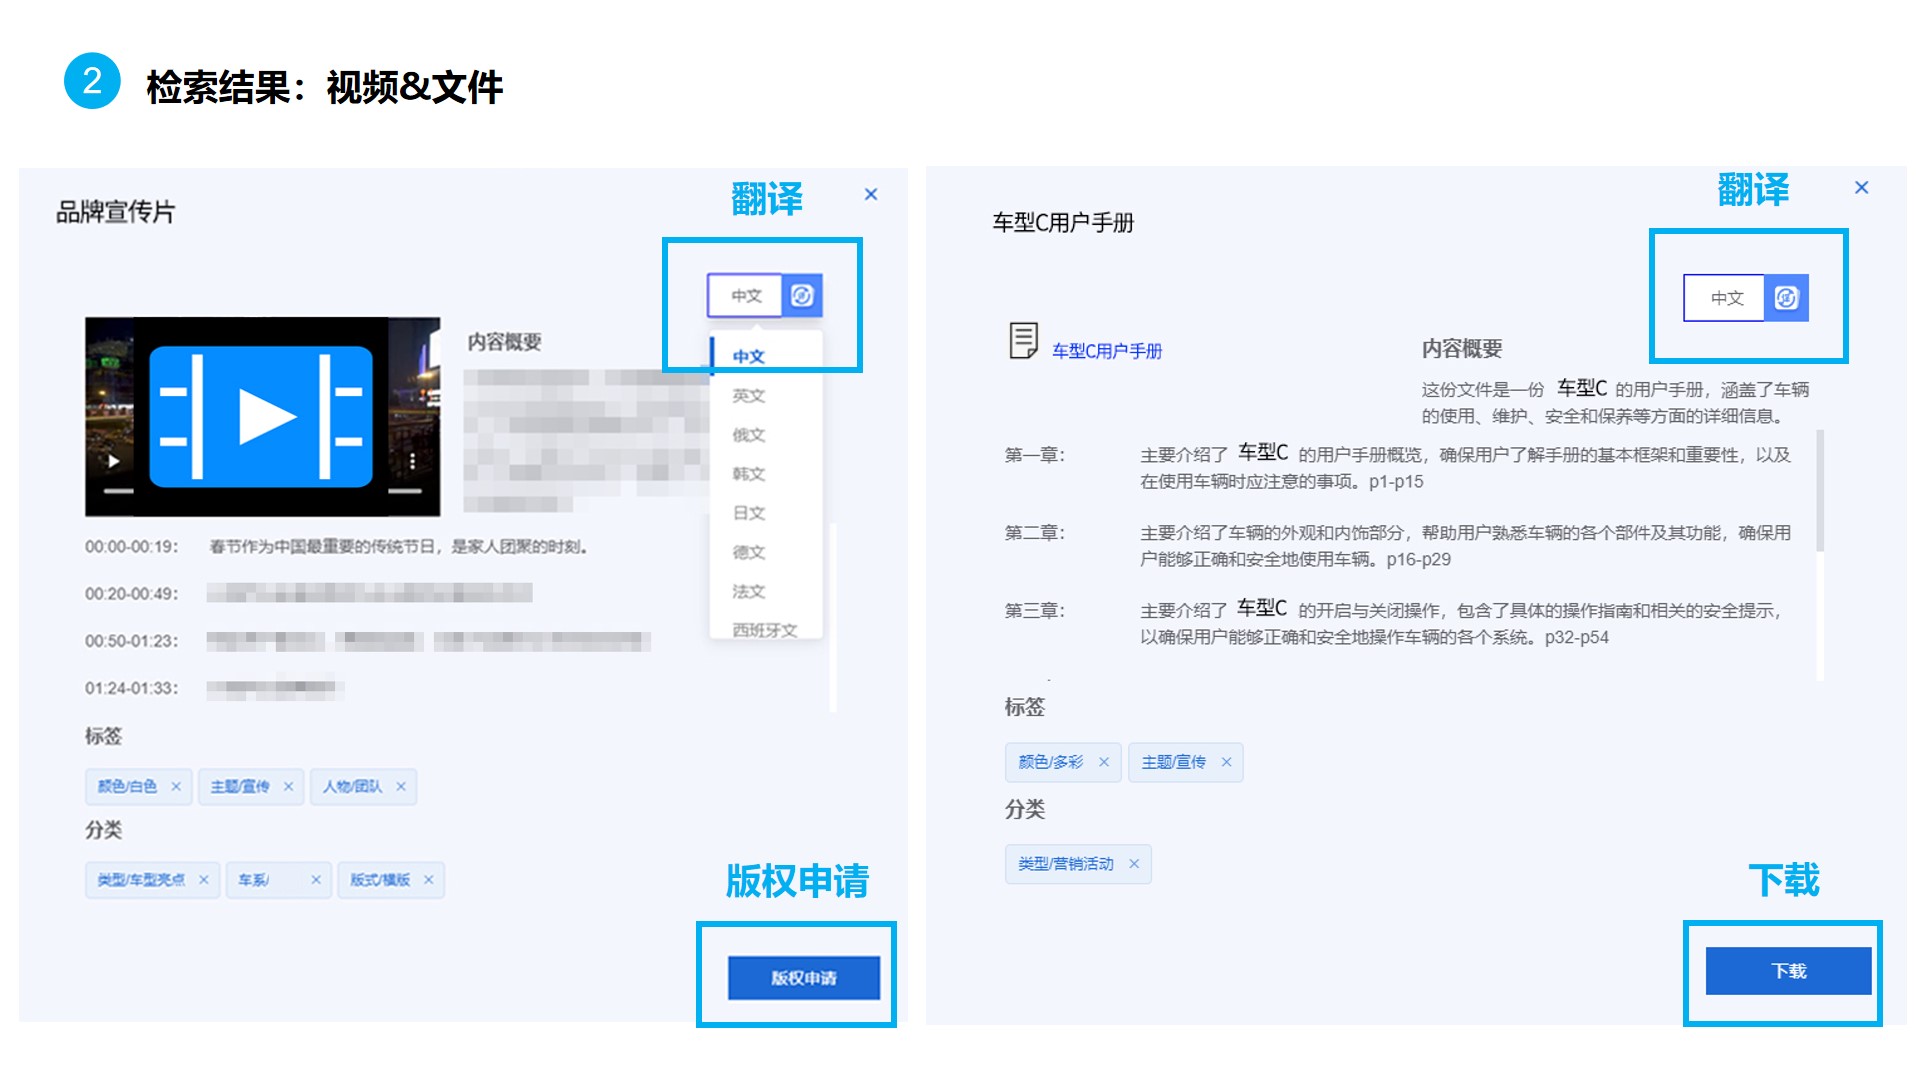
Task: Remove the 版式/横版 category
Action: click(429, 880)
